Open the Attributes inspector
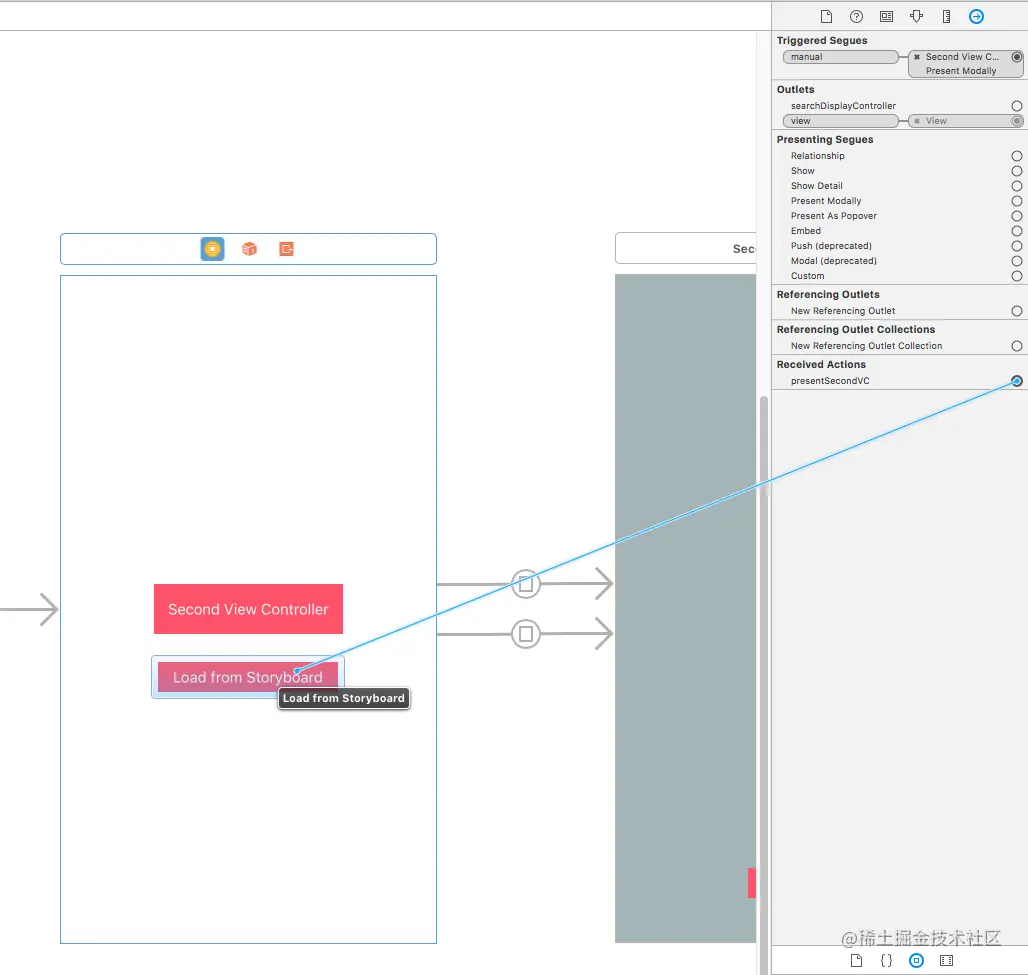The image size is (1028, 975). [x=917, y=16]
